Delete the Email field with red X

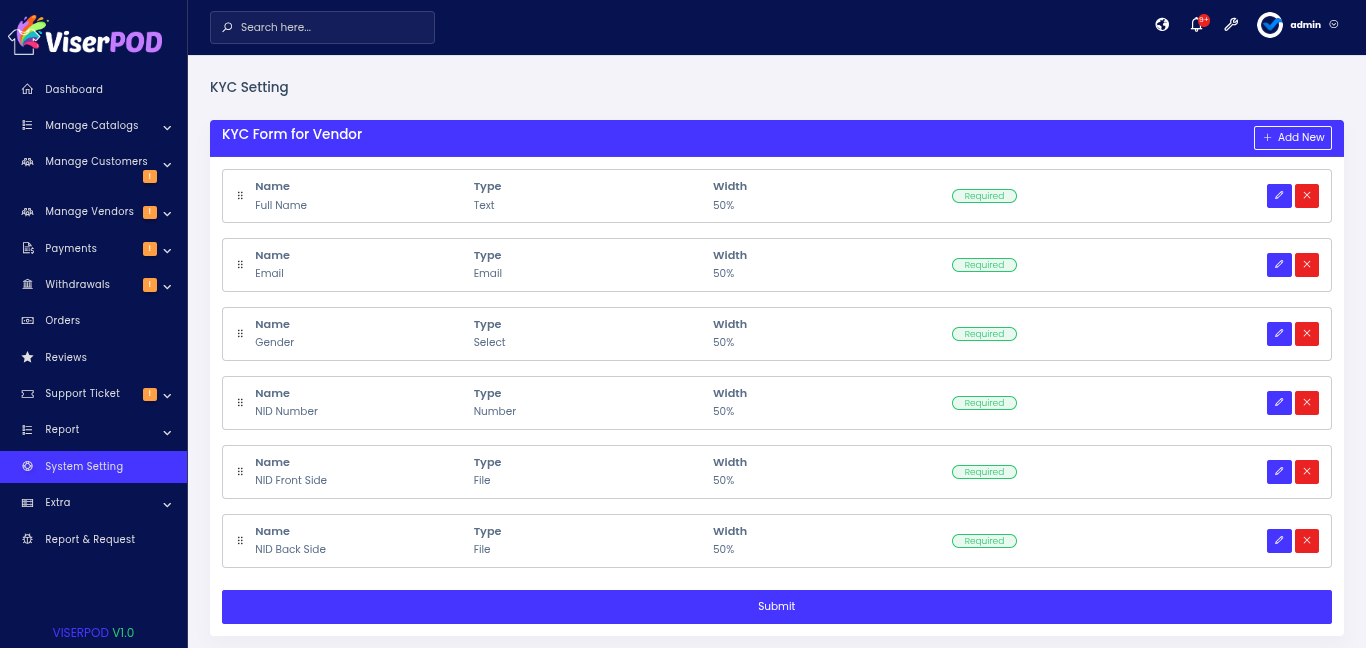[1307, 265]
